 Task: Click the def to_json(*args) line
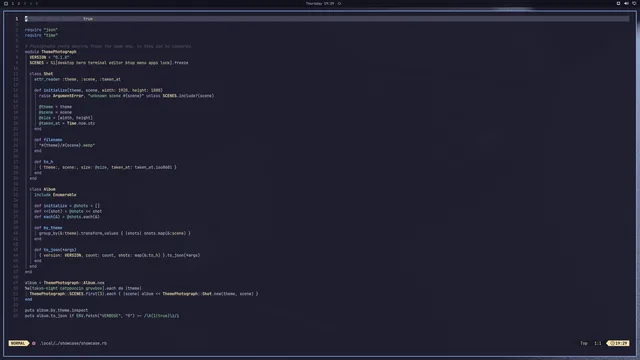[55, 250]
